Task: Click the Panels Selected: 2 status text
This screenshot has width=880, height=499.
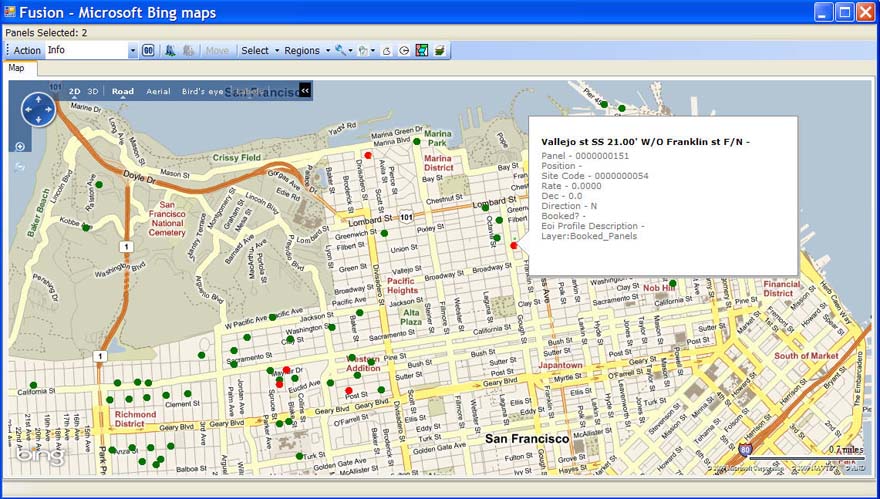Action: pyautogui.click(x=46, y=33)
